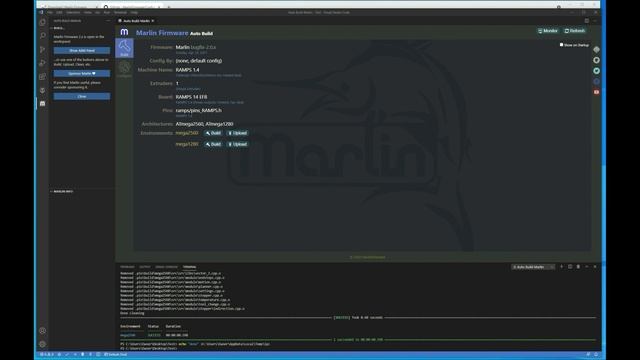Click the feedback icon in status bar
Image resolution: width=640 pixels, height=360 pixels.
588,354
